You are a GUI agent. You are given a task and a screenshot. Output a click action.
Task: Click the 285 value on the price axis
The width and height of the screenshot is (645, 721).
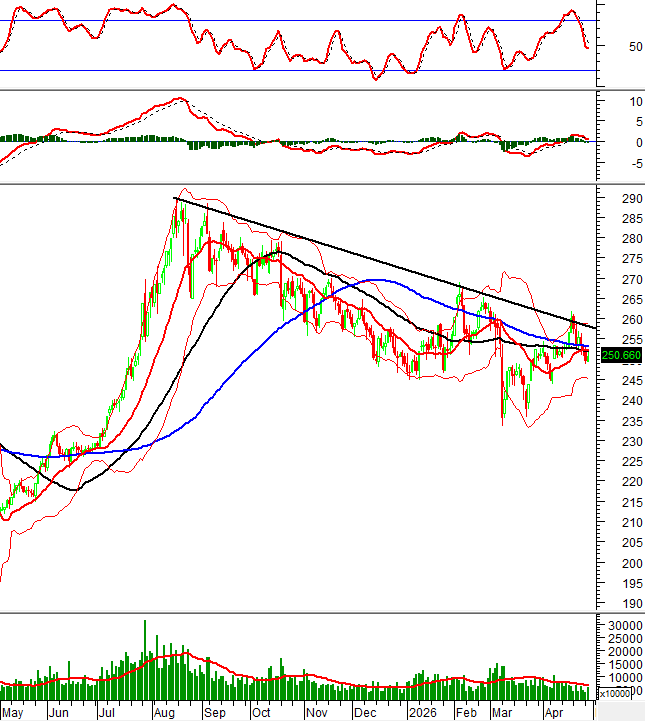pyautogui.click(x=632, y=219)
